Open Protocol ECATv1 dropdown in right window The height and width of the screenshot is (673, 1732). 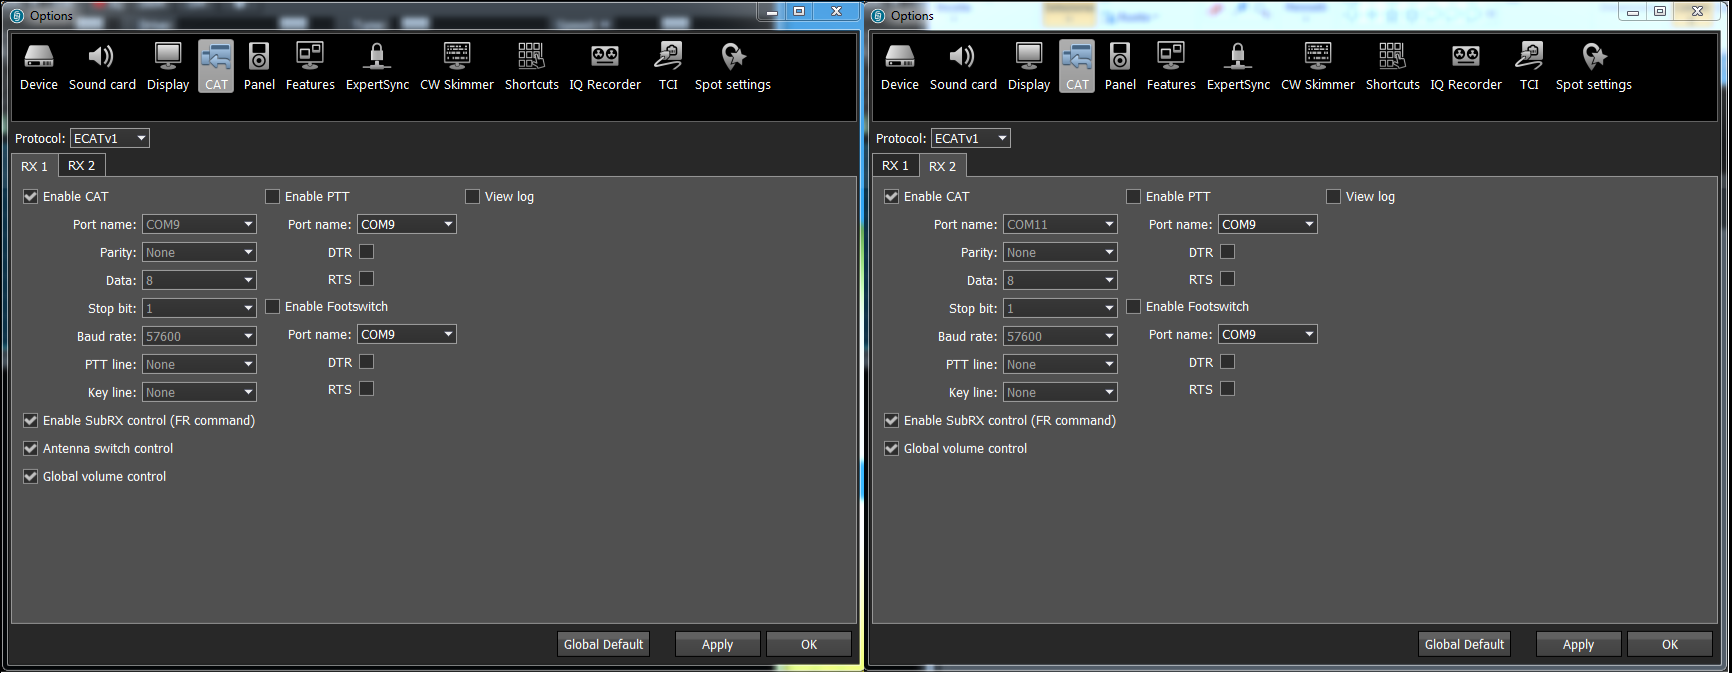tap(971, 138)
